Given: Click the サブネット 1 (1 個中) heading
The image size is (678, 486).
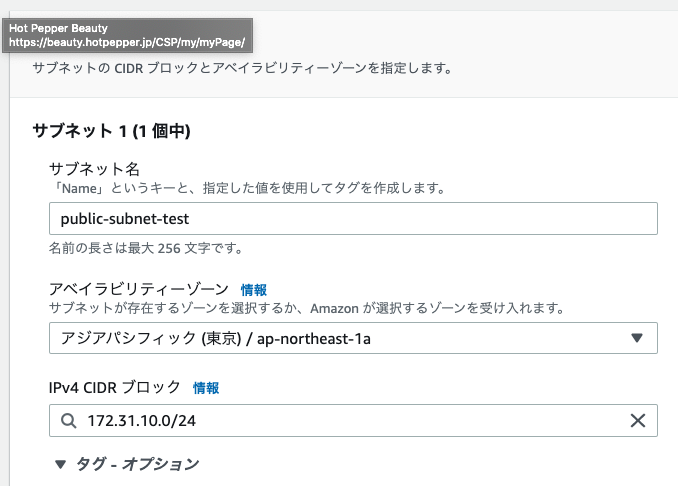Looking at the screenshot, I should point(111,131).
